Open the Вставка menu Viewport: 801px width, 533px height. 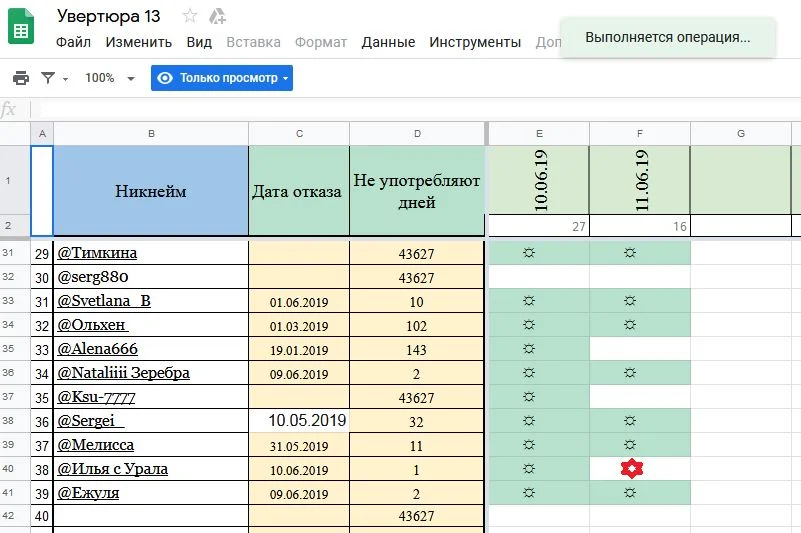(x=253, y=42)
